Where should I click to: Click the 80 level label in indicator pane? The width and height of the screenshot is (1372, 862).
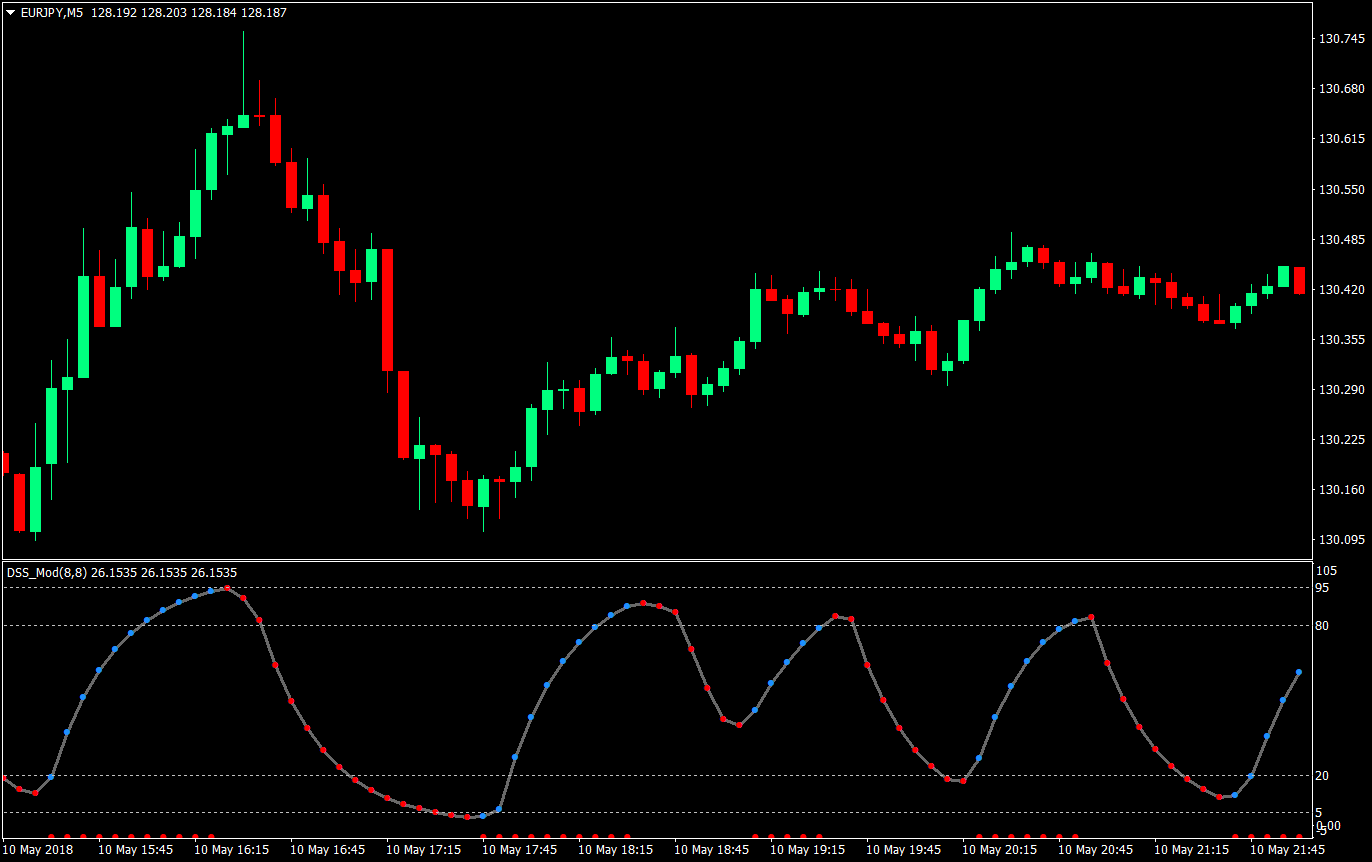(1322, 623)
